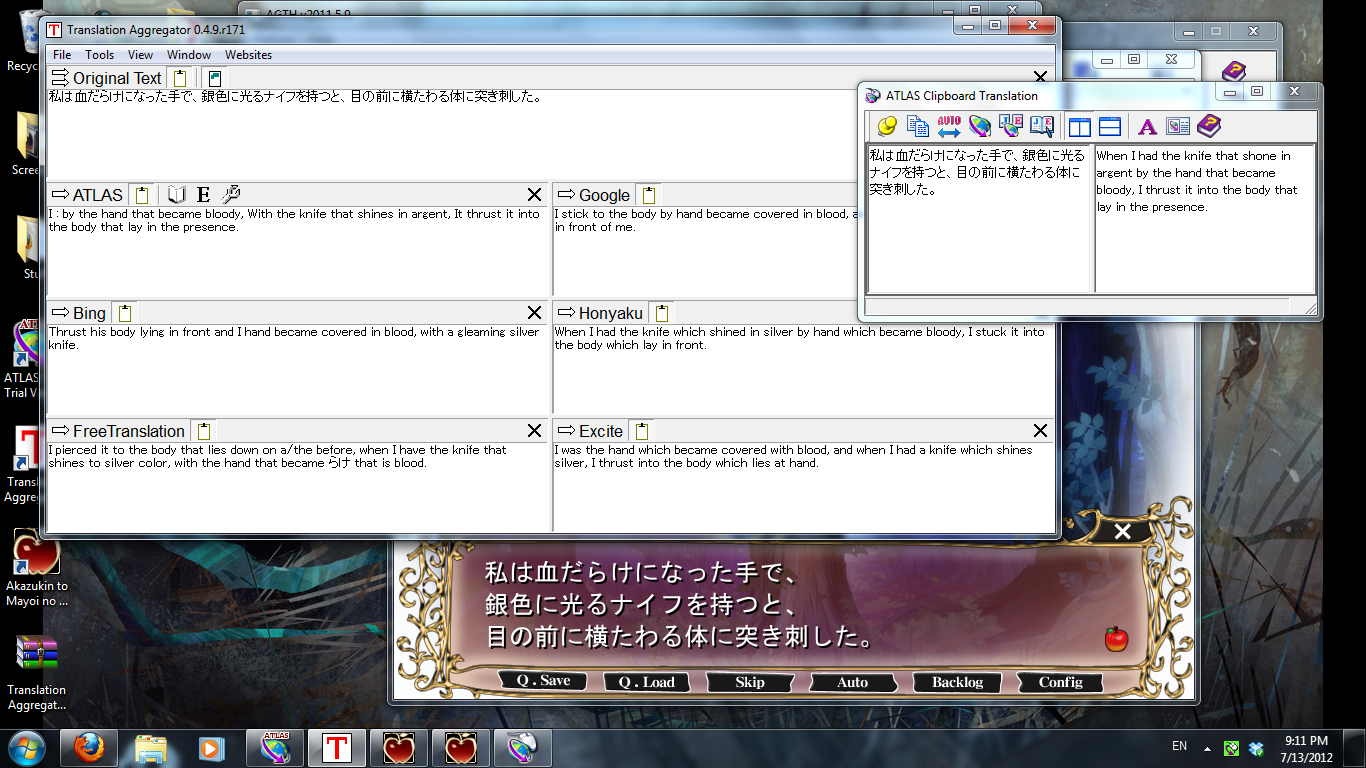This screenshot has height=768, width=1366.
Task: Show hidden system tray icons
Action: coord(1207,748)
